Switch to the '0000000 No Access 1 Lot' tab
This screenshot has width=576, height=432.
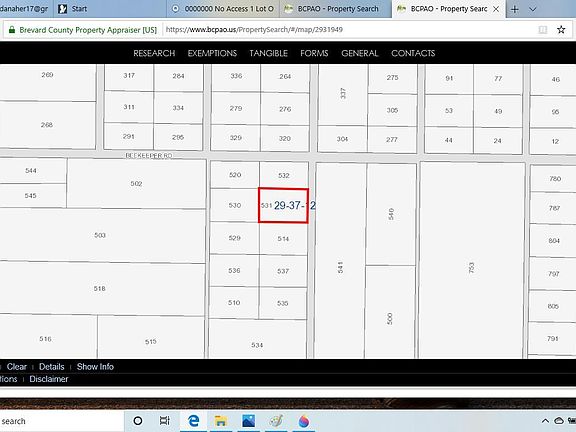point(223,9)
